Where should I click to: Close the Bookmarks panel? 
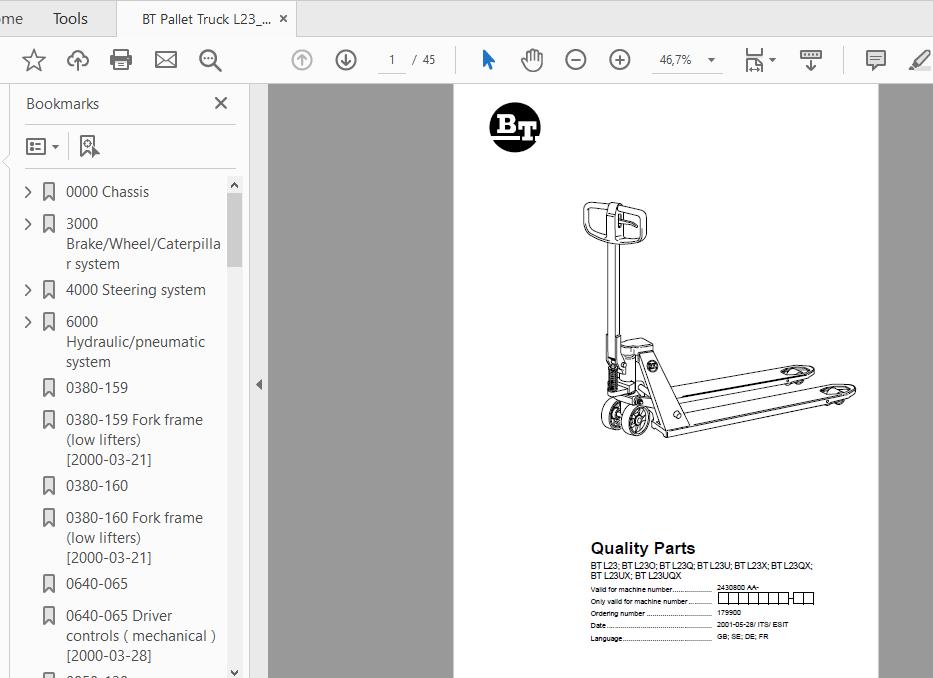(x=221, y=103)
